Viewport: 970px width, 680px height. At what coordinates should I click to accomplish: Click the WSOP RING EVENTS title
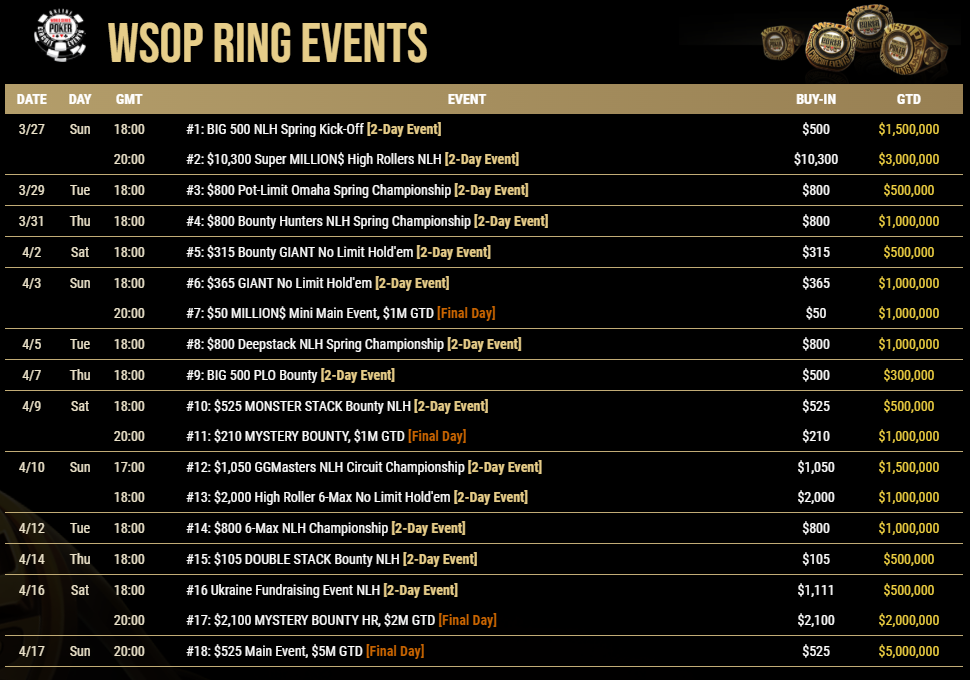(268, 43)
